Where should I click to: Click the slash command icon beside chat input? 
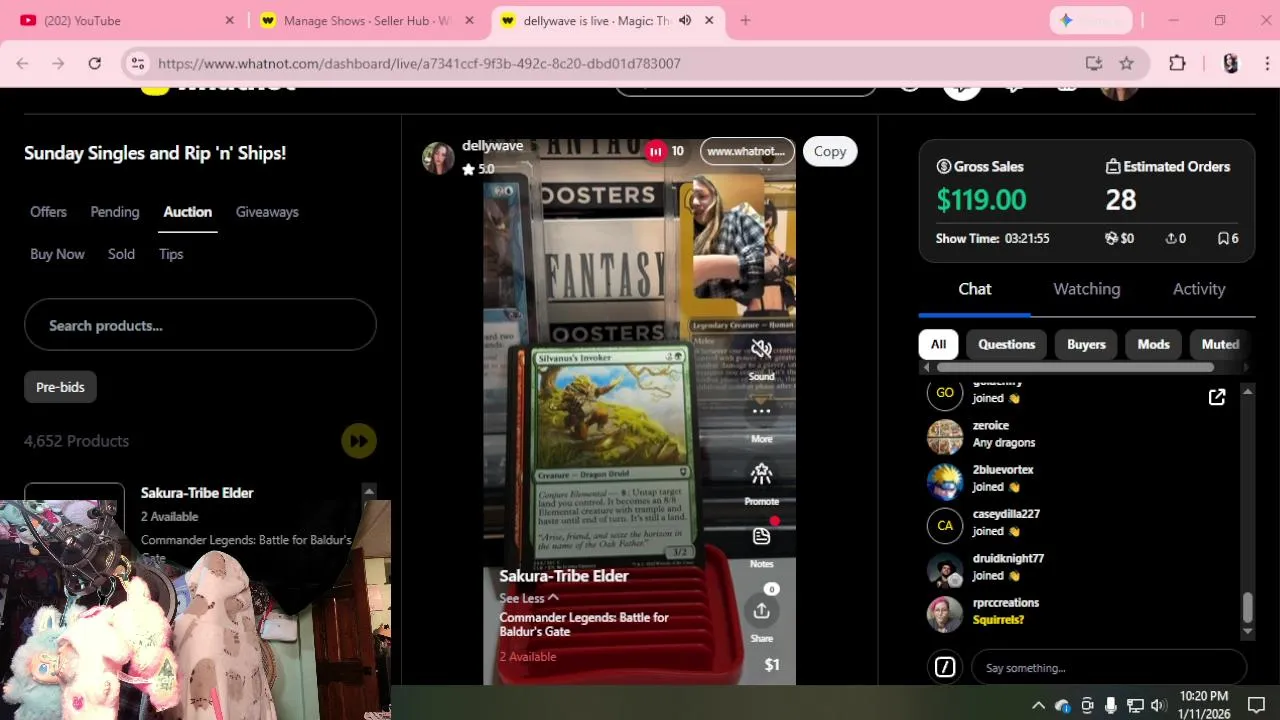945,667
